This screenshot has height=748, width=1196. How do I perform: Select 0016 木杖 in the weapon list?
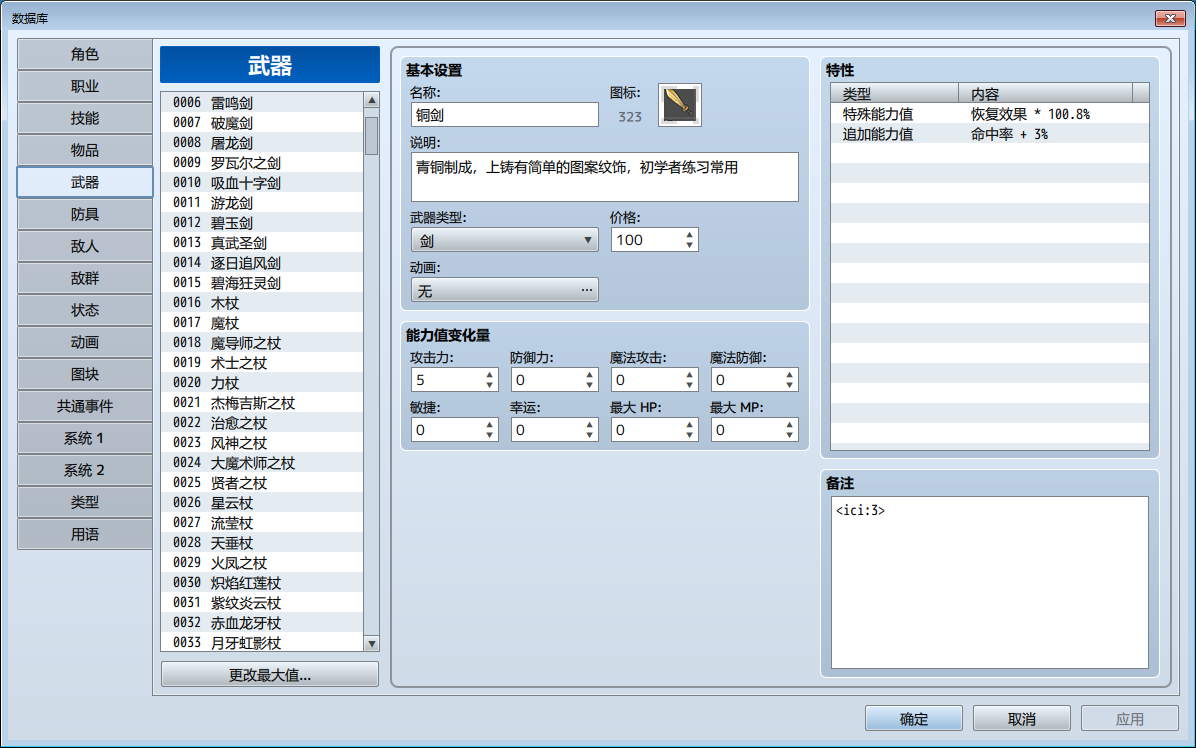pos(262,303)
